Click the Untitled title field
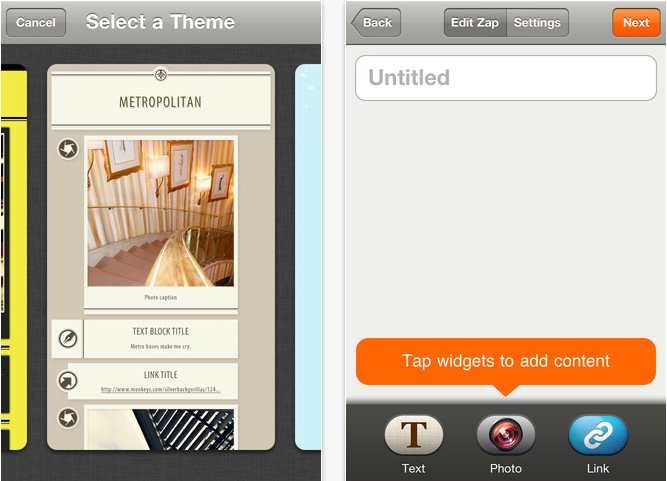 pyautogui.click(x=506, y=78)
